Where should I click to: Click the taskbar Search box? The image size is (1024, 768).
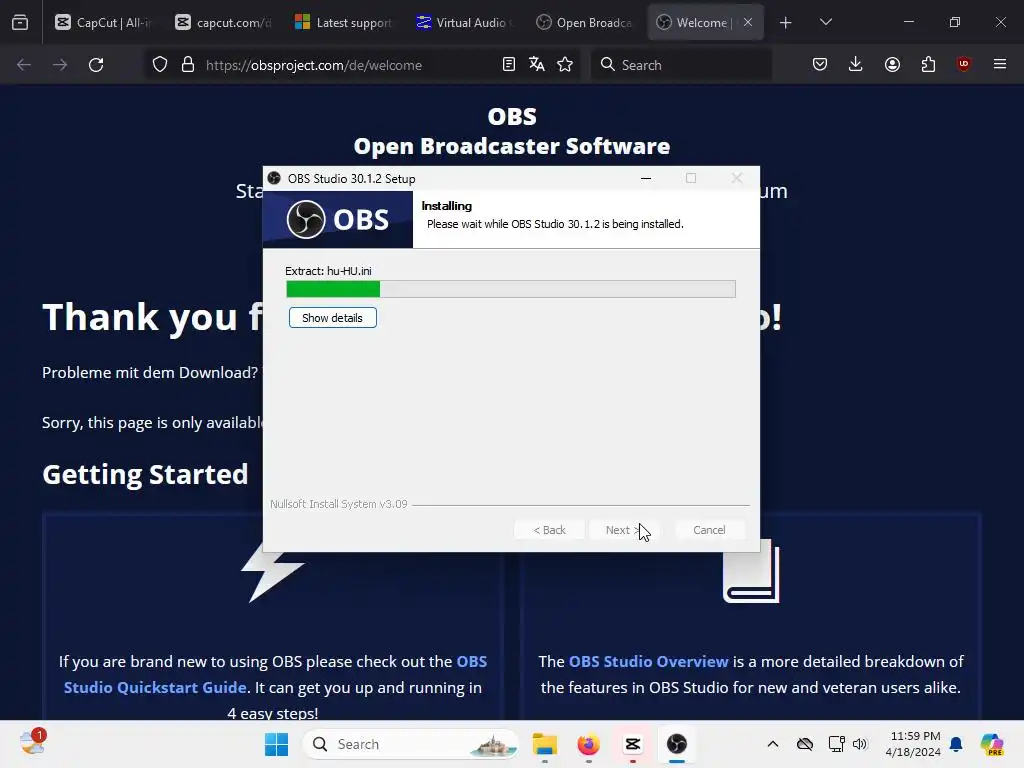coord(411,744)
